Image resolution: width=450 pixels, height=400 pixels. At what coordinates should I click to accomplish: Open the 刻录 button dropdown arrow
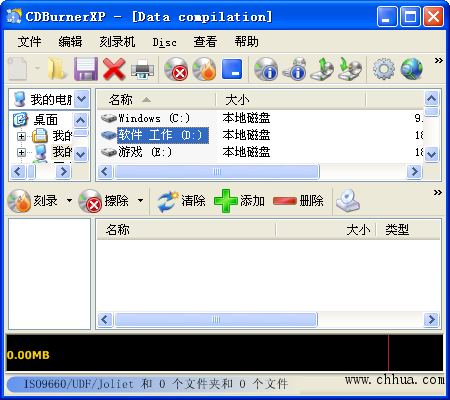(69, 201)
